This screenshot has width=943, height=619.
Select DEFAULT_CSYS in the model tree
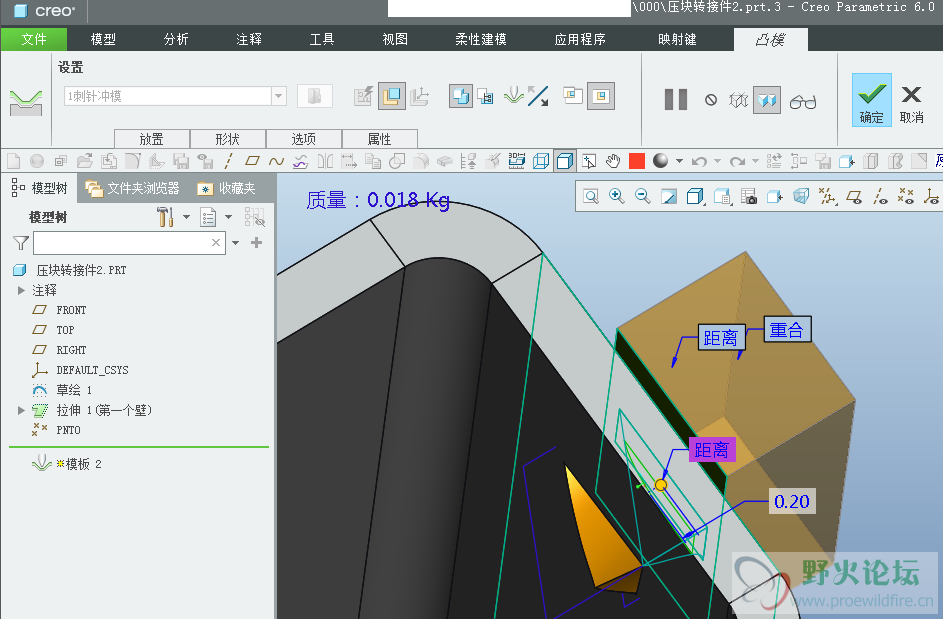pyautogui.click(x=92, y=370)
